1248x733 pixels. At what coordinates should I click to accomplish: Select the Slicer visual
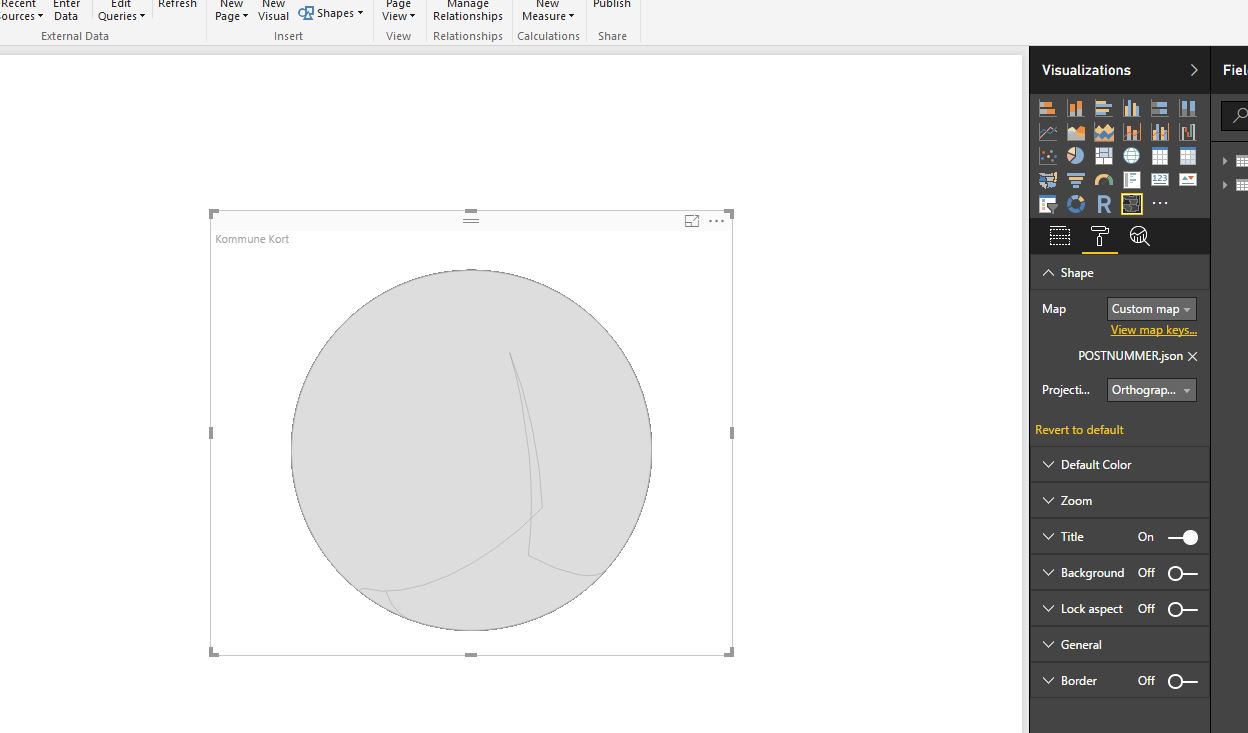click(x=1047, y=204)
